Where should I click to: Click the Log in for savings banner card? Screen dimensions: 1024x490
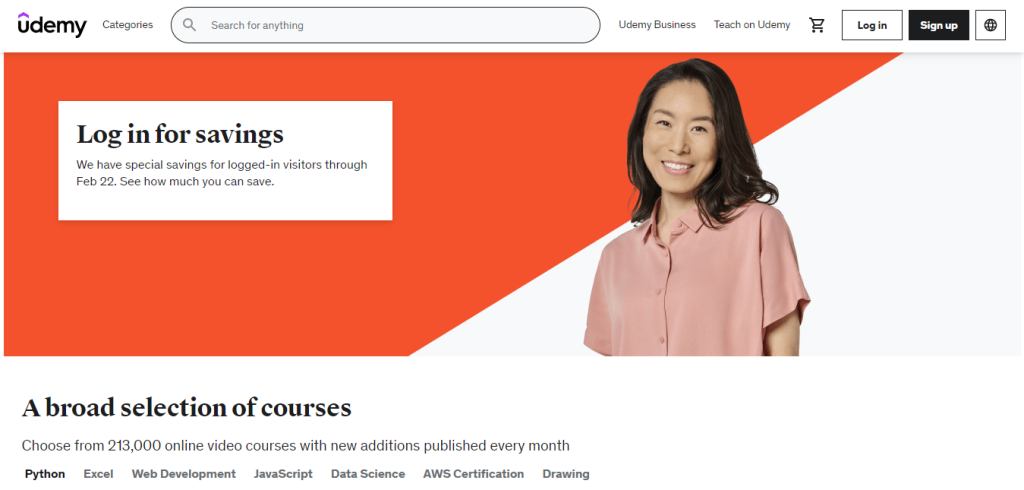(x=225, y=161)
